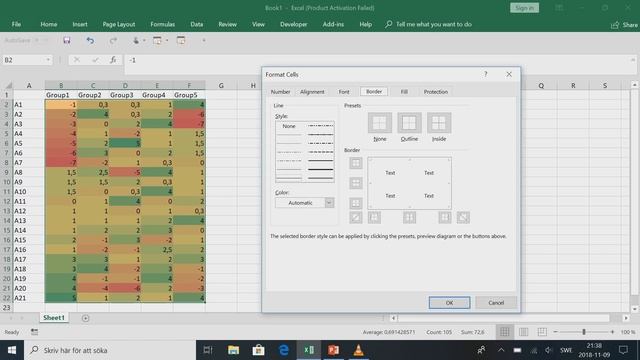640x360 pixels.
Task: Click the Name Box showing B2
Action: 23,60
